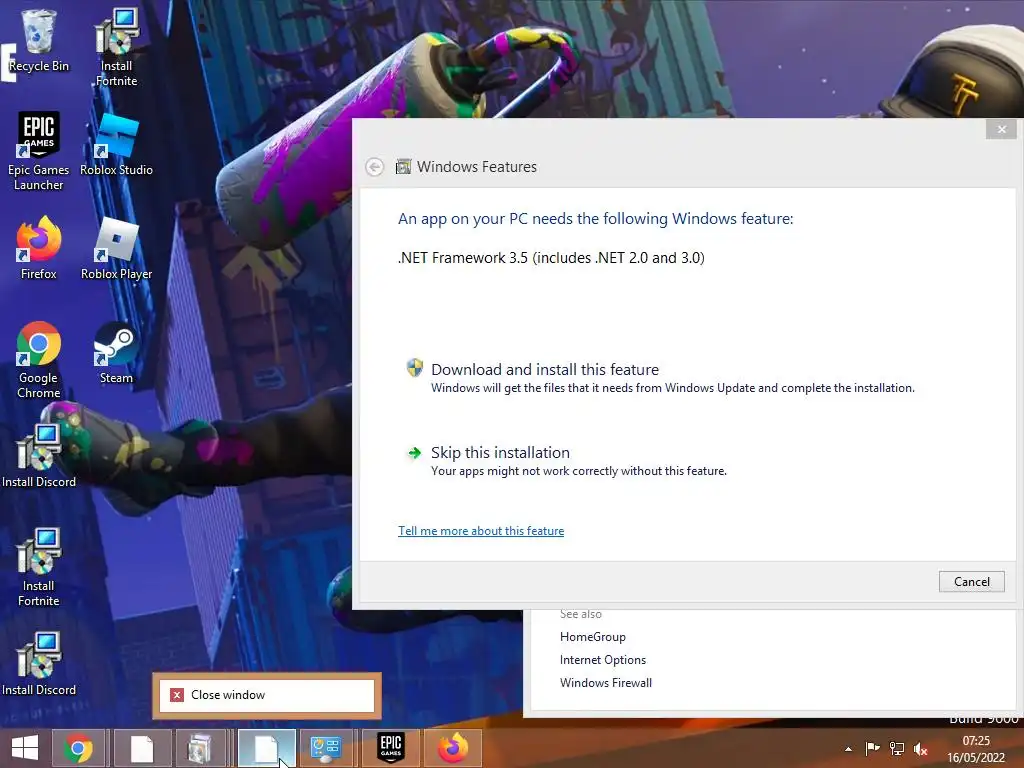
Task: Click the Cancel button
Action: tap(971, 582)
